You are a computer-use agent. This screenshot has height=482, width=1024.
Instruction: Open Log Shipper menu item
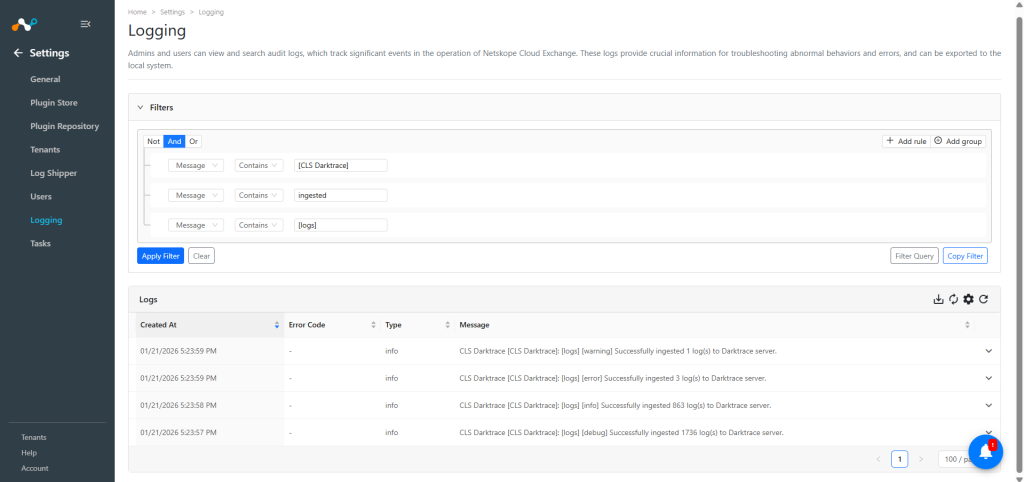point(54,173)
